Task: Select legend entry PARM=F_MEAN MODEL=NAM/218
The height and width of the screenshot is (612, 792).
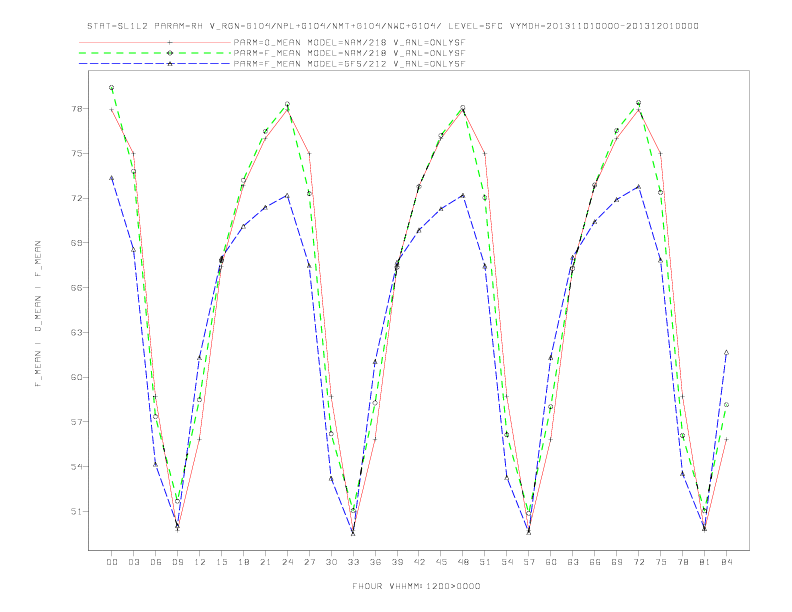Action: coord(349,53)
